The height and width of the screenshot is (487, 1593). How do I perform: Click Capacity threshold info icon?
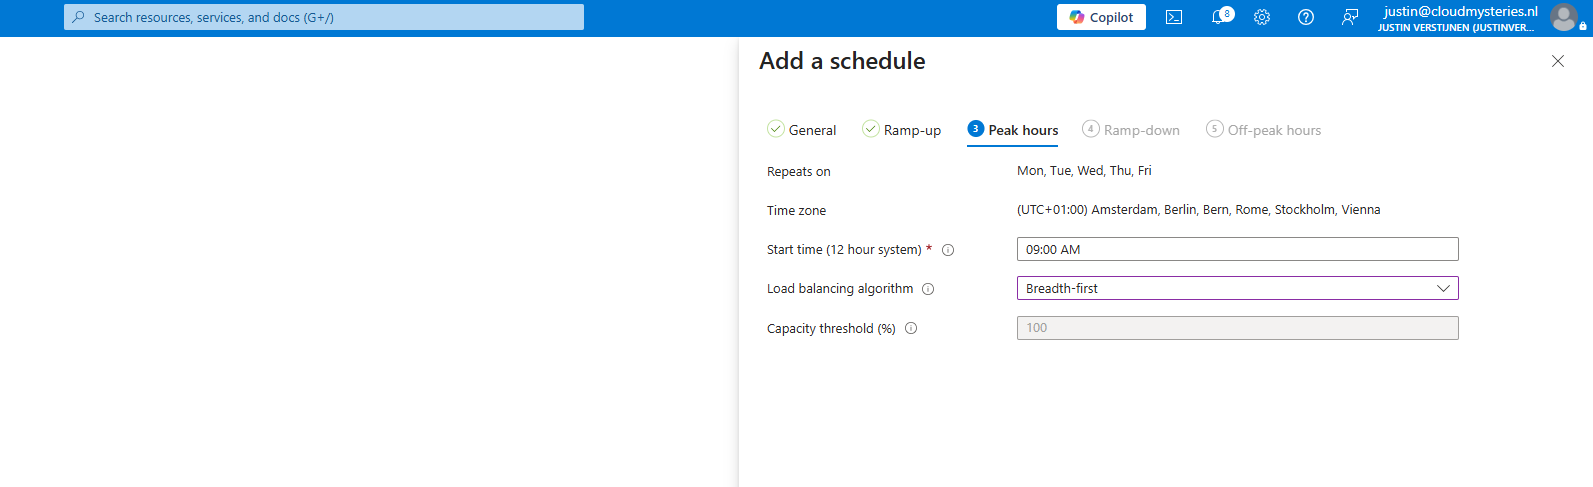(x=911, y=328)
